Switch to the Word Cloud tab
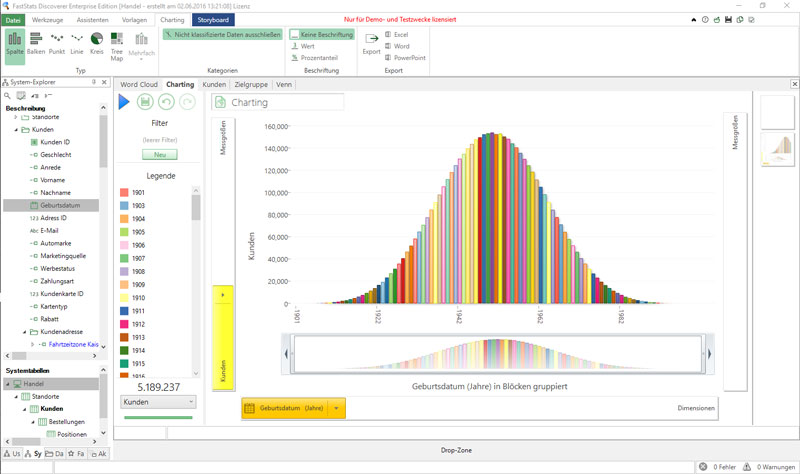The height and width of the screenshot is (474, 800). (139, 85)
